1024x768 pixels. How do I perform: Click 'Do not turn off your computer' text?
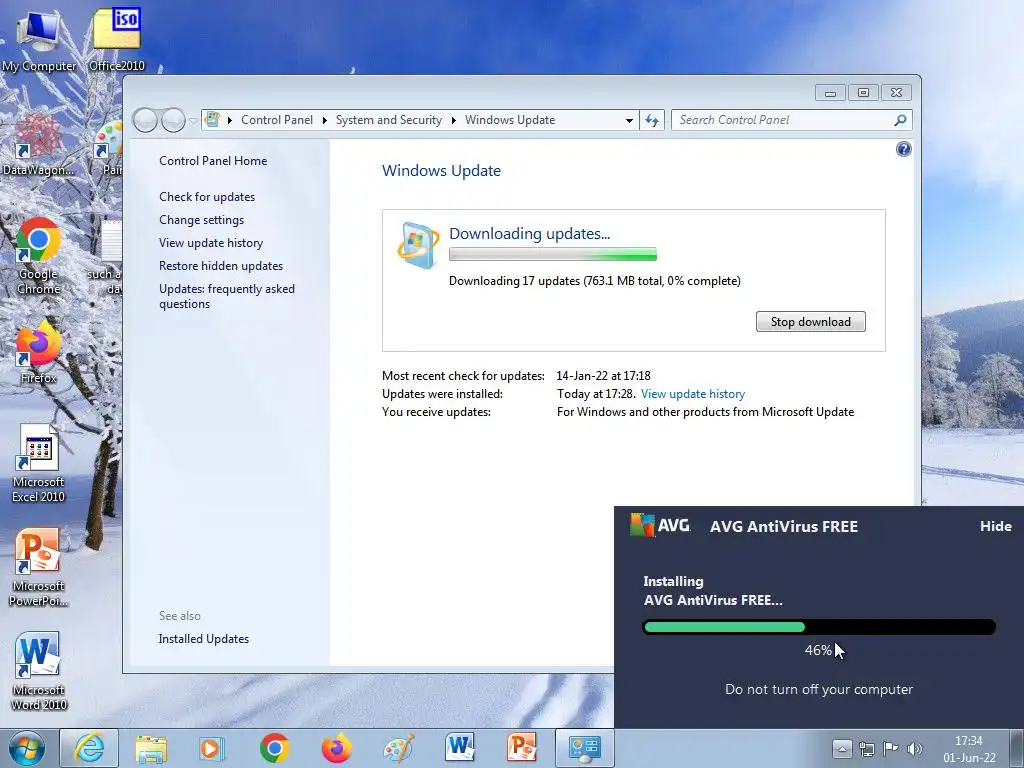click(819, 689)
